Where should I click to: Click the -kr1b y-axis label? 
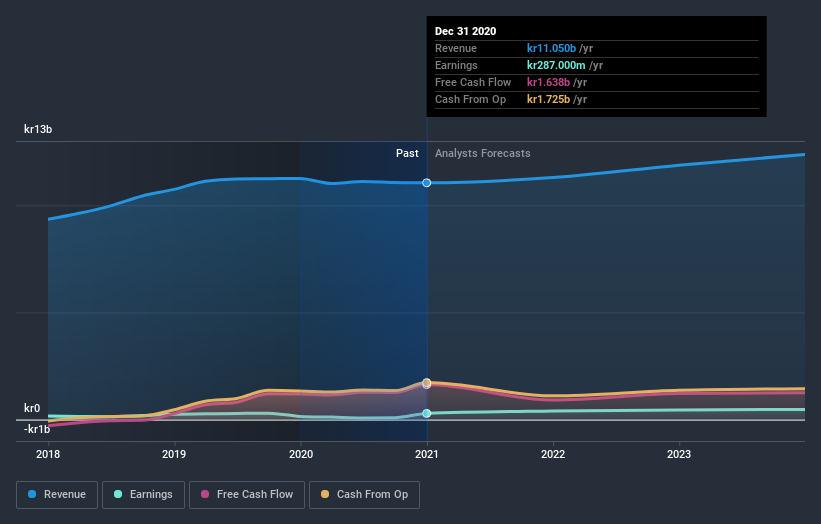[x=37, y=429]
